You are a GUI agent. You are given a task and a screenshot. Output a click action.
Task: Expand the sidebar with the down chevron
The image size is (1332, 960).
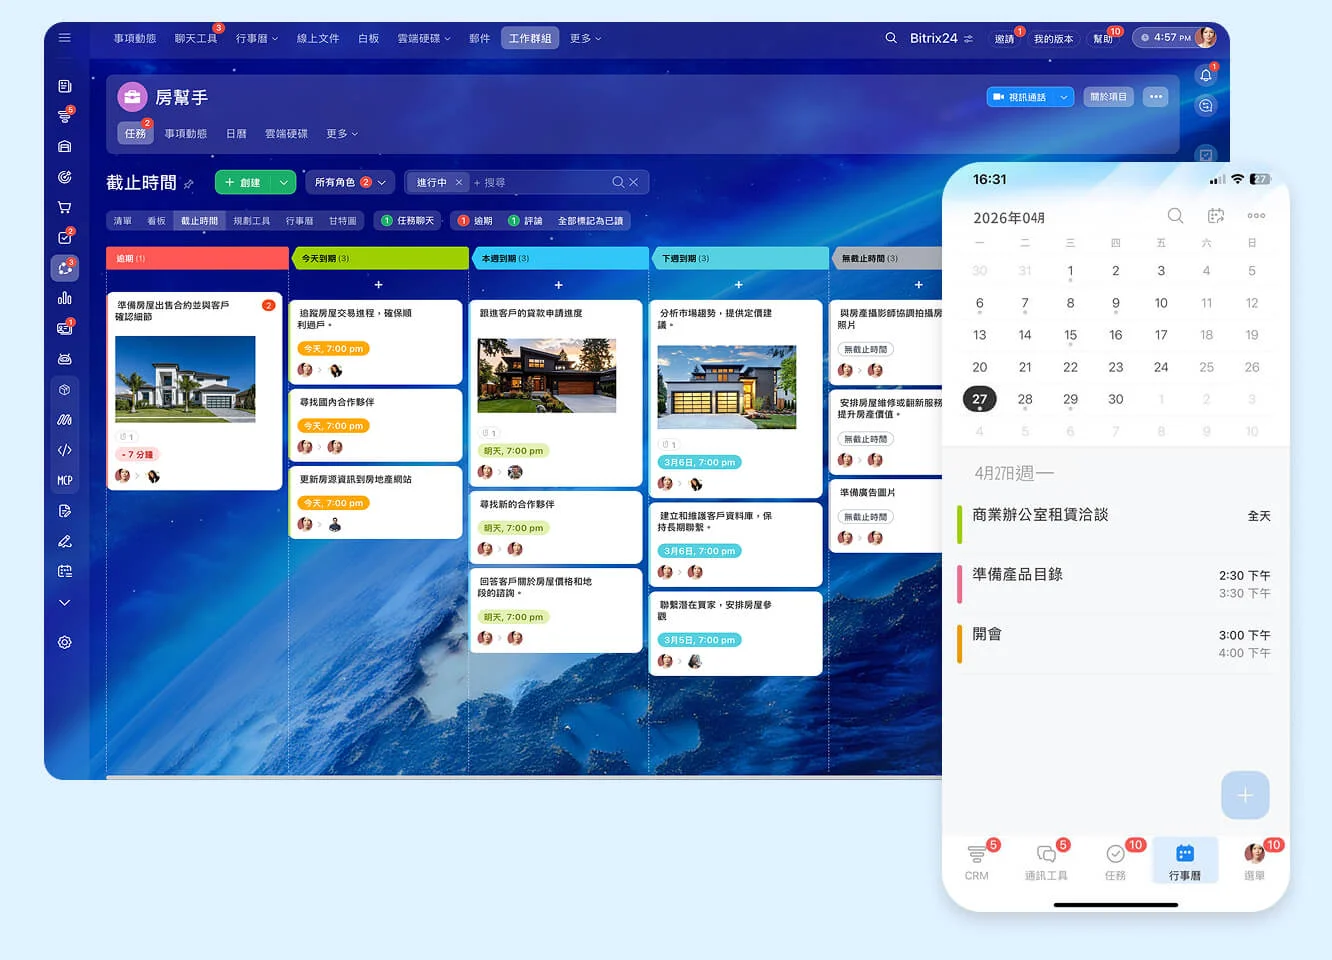click(x=65, y=602)
